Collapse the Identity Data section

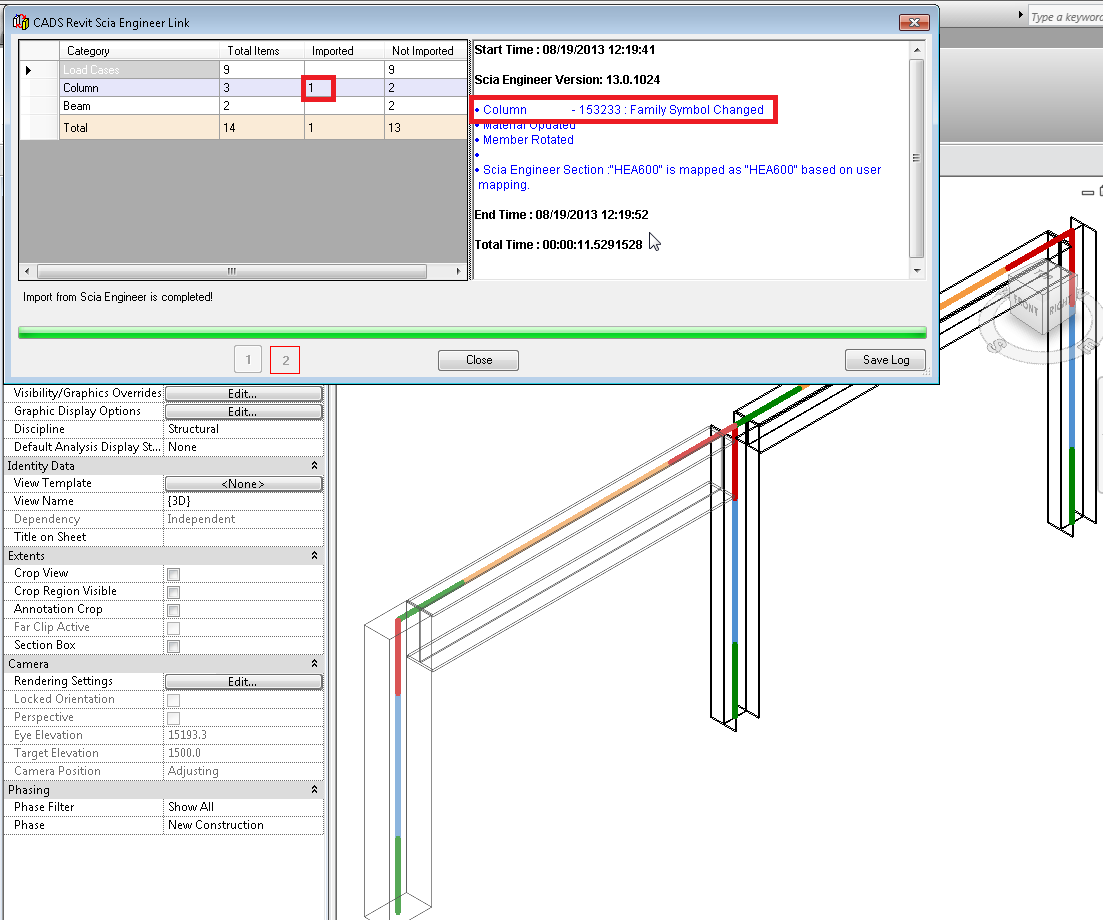point(314,466)
